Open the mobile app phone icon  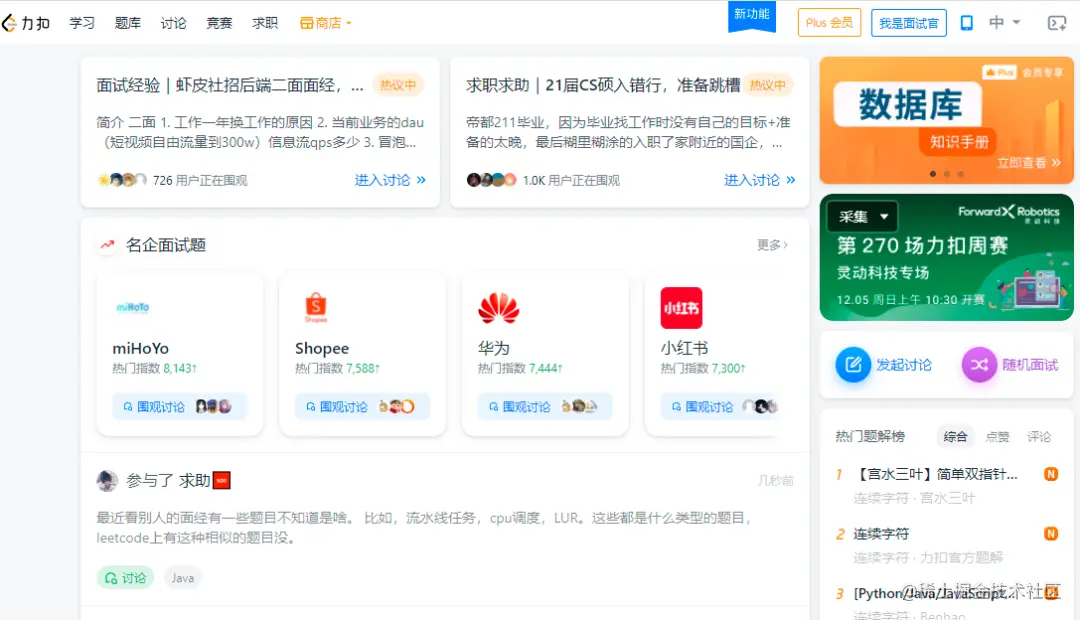tap(966, 22)
